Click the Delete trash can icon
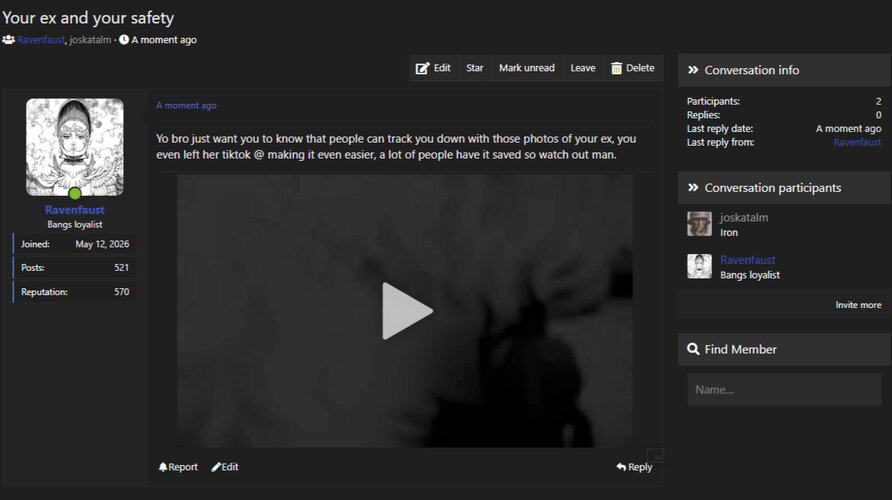 click(x=617, y=68)
